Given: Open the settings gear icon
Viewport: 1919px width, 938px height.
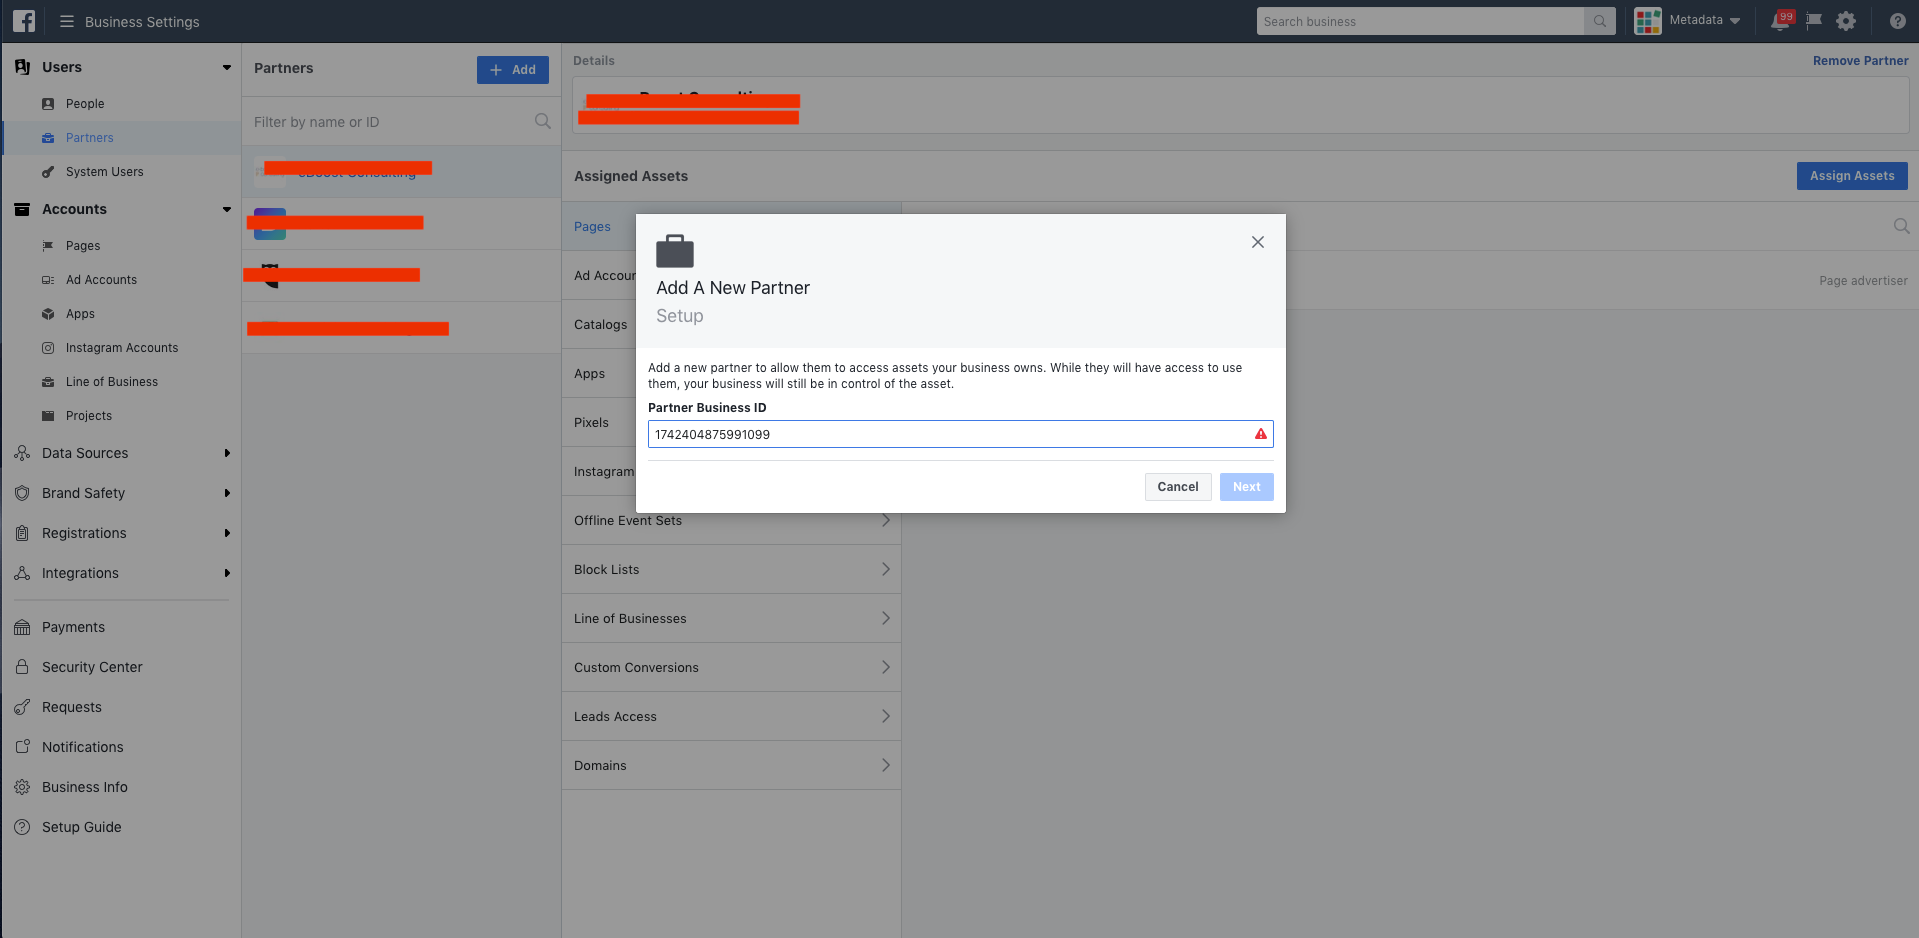Looking at the screenshot, I should [1846, 21].
